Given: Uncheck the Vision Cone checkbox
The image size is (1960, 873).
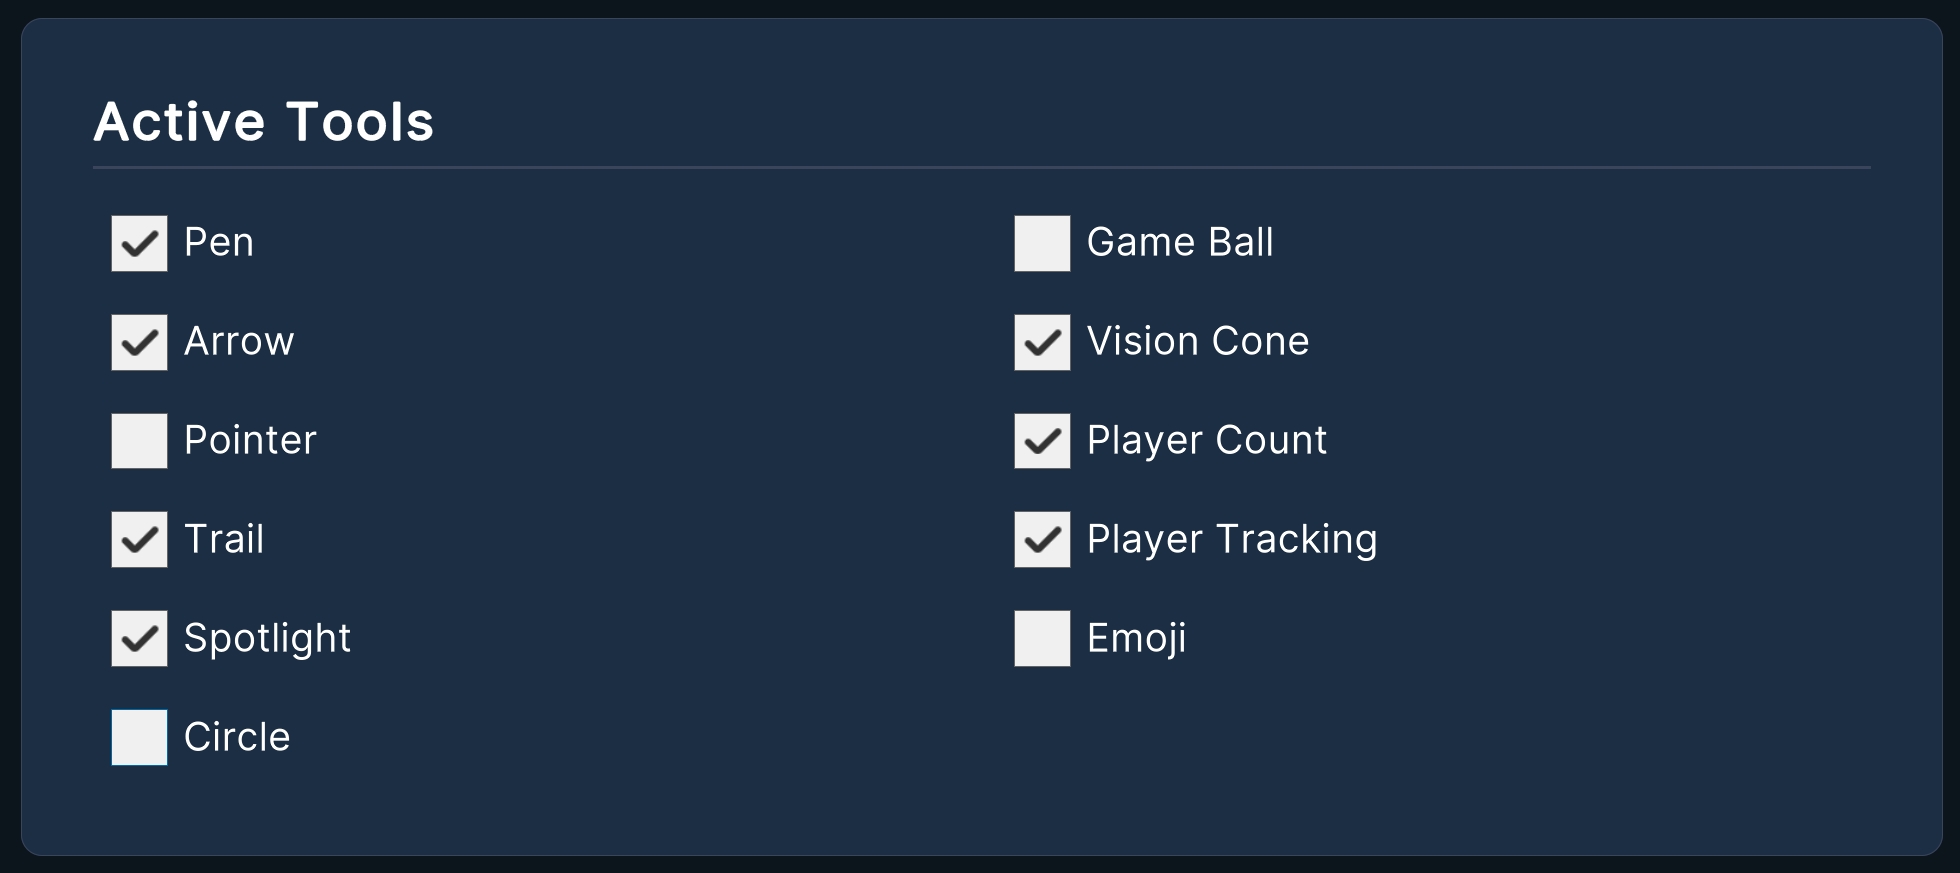Looking at the screenshot, I should point(1042,342).
